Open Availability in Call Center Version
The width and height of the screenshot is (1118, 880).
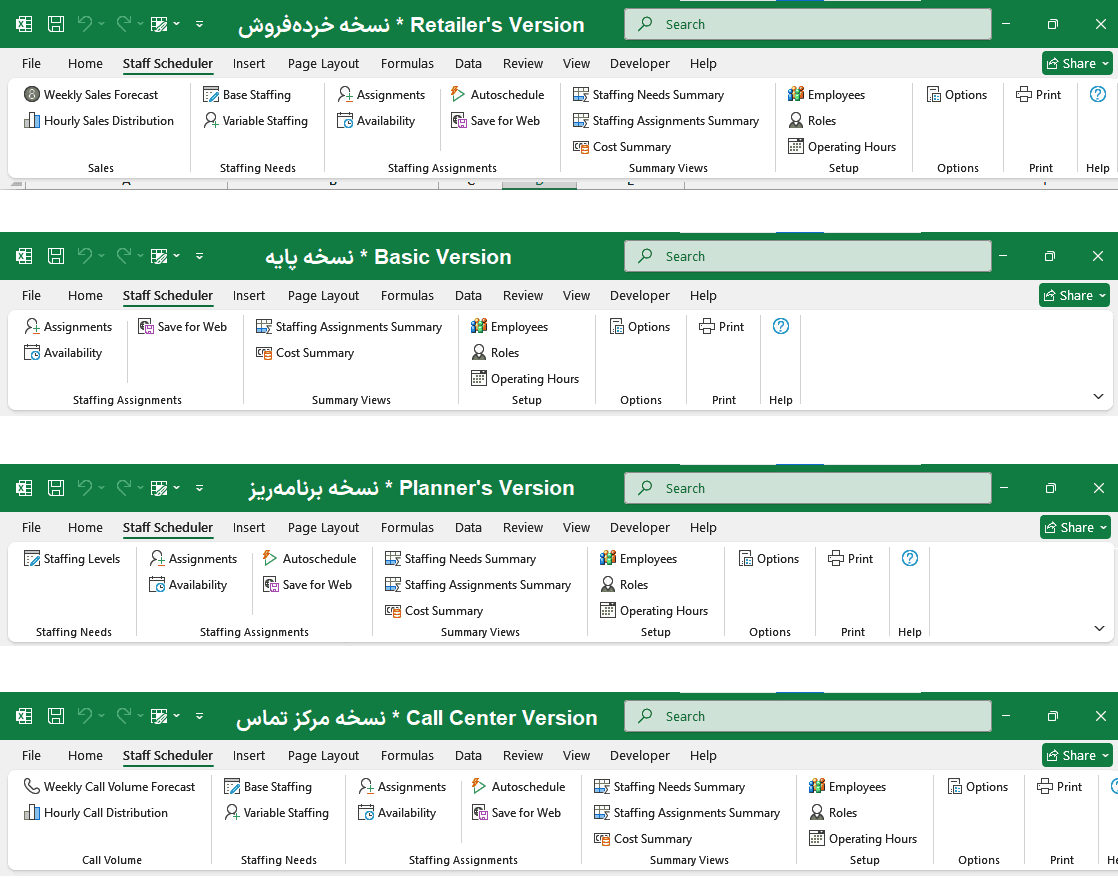tap(396, 813)
